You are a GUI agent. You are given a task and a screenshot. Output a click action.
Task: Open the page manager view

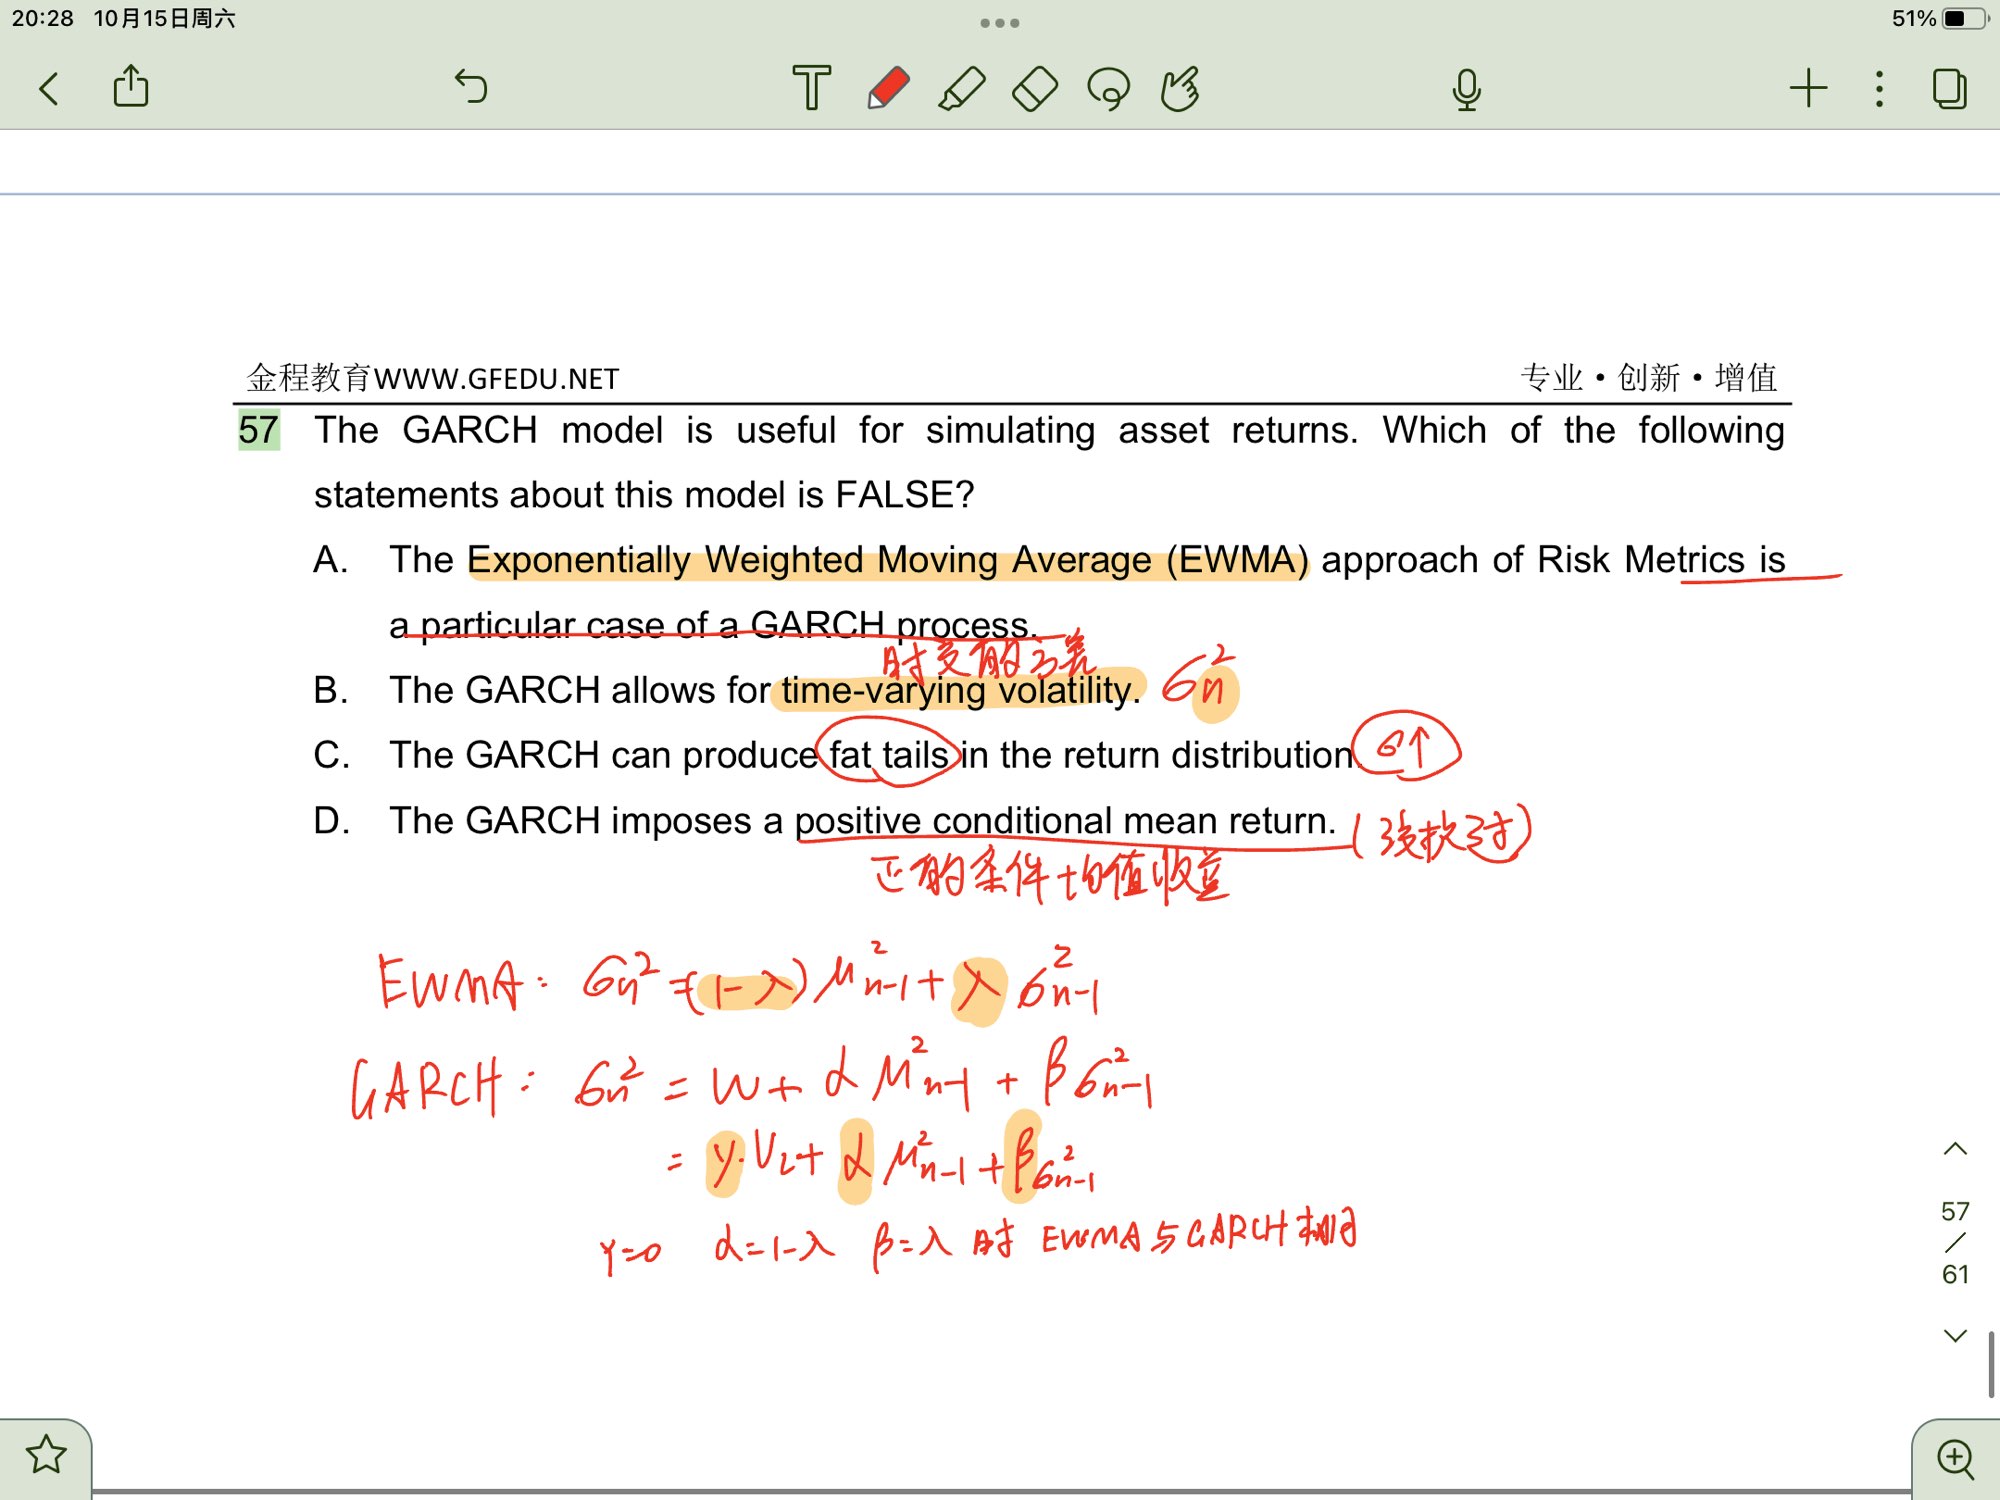1949,88
